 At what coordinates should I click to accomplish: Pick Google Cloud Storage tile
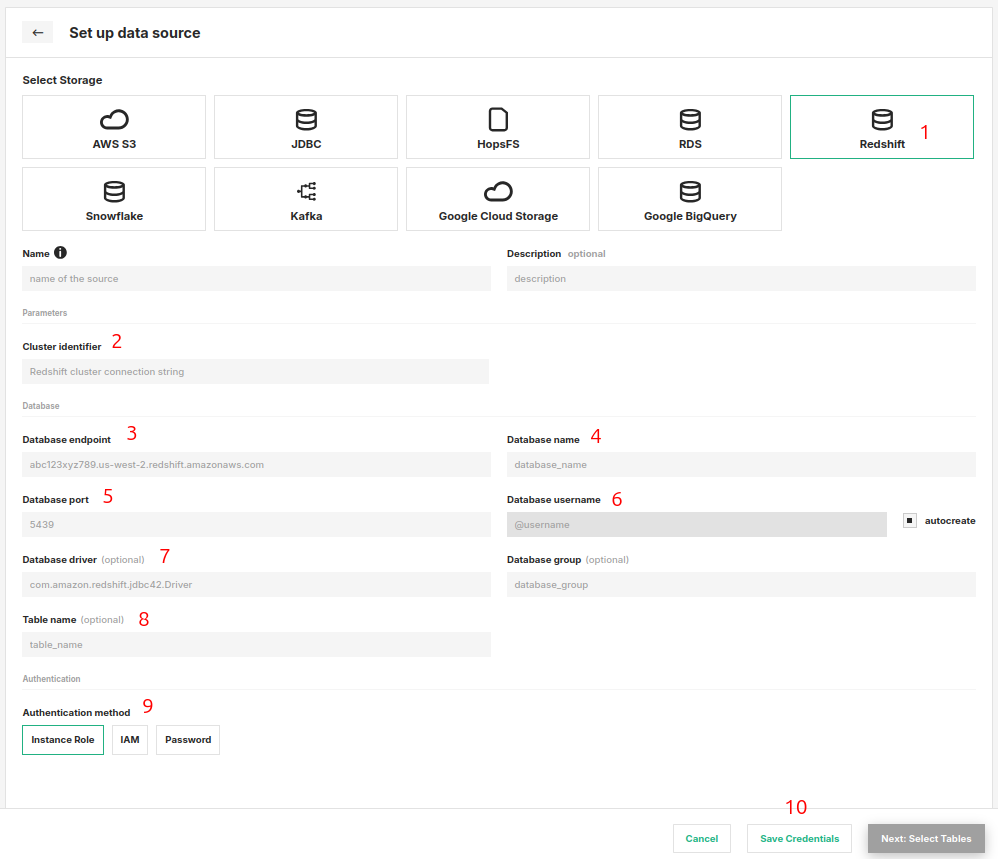click(x=498, y=199)
